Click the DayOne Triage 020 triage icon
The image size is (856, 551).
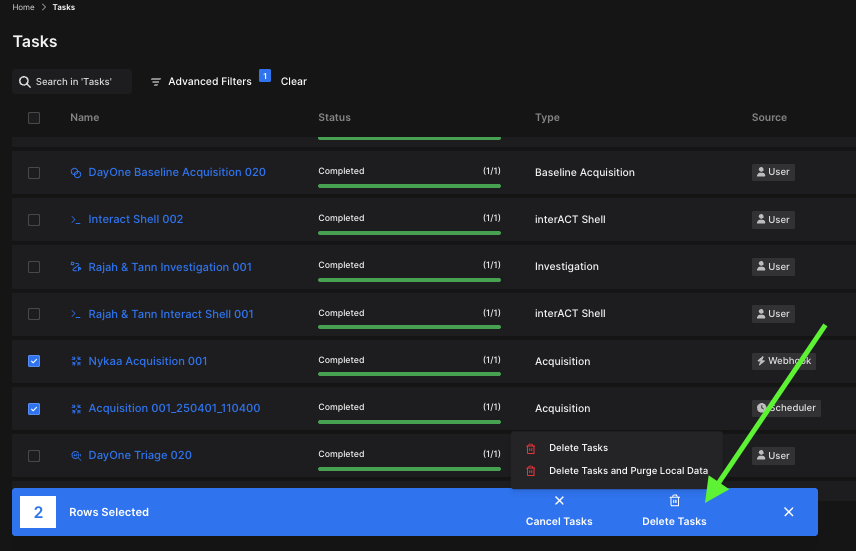tap(76, 456)
